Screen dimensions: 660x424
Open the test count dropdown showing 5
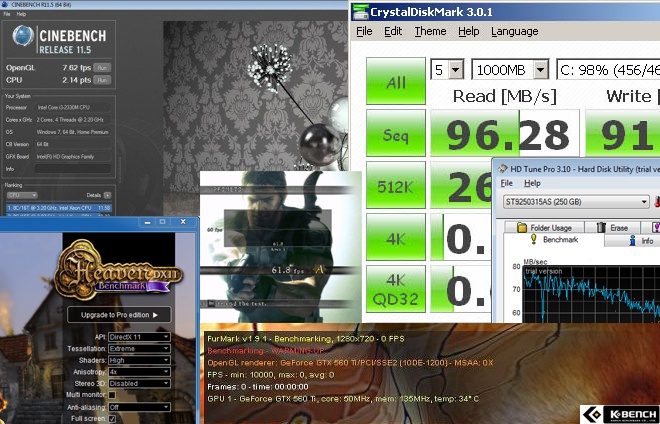click(447, 69)
